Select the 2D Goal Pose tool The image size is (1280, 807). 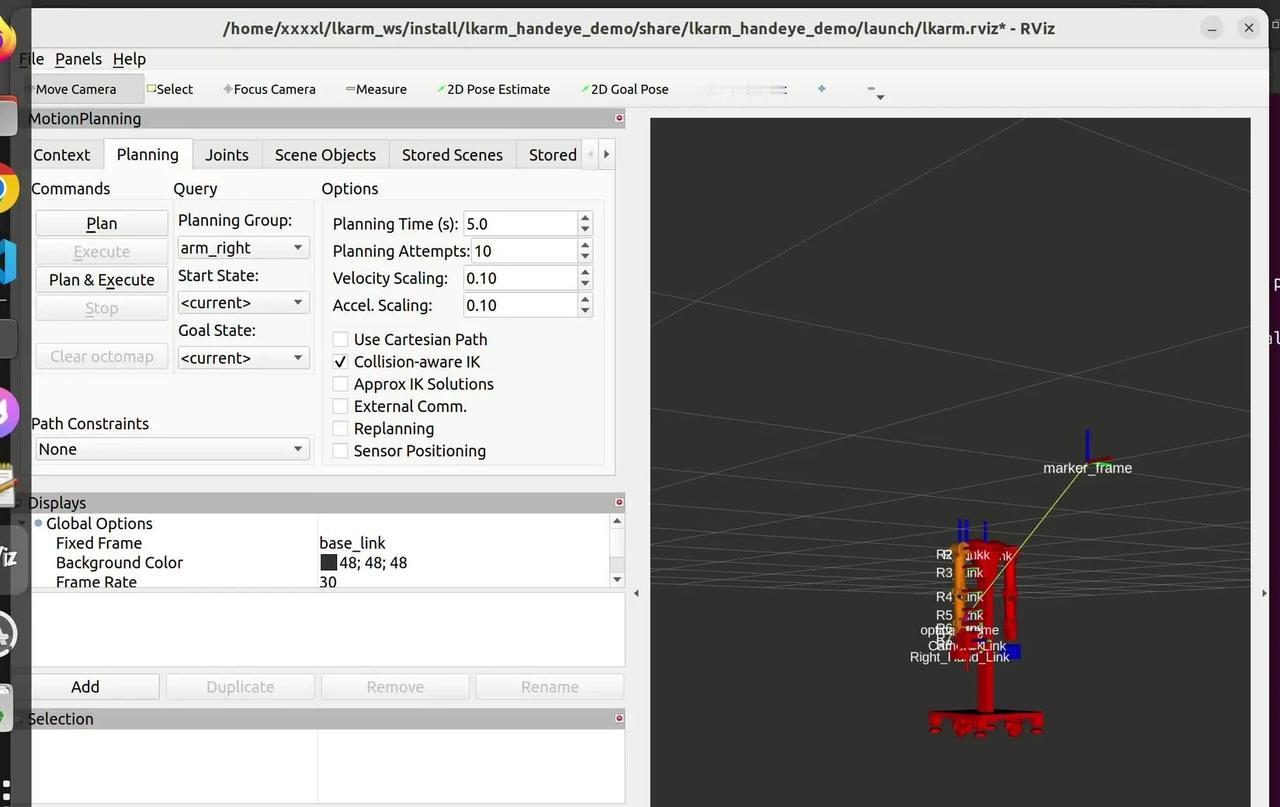click(624, 89)
